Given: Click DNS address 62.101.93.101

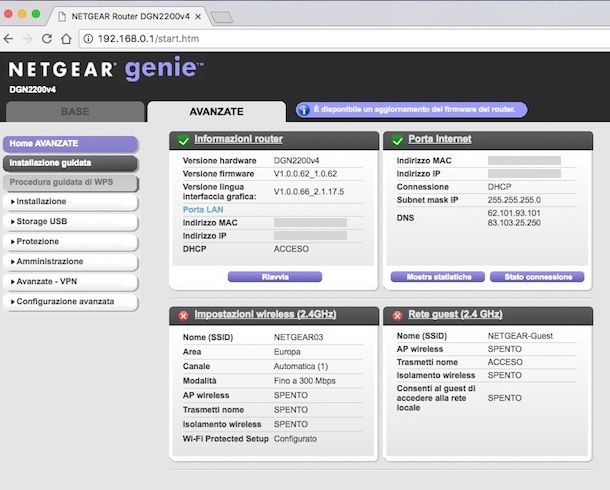Looking at the screenshot, I should (514, 213).
